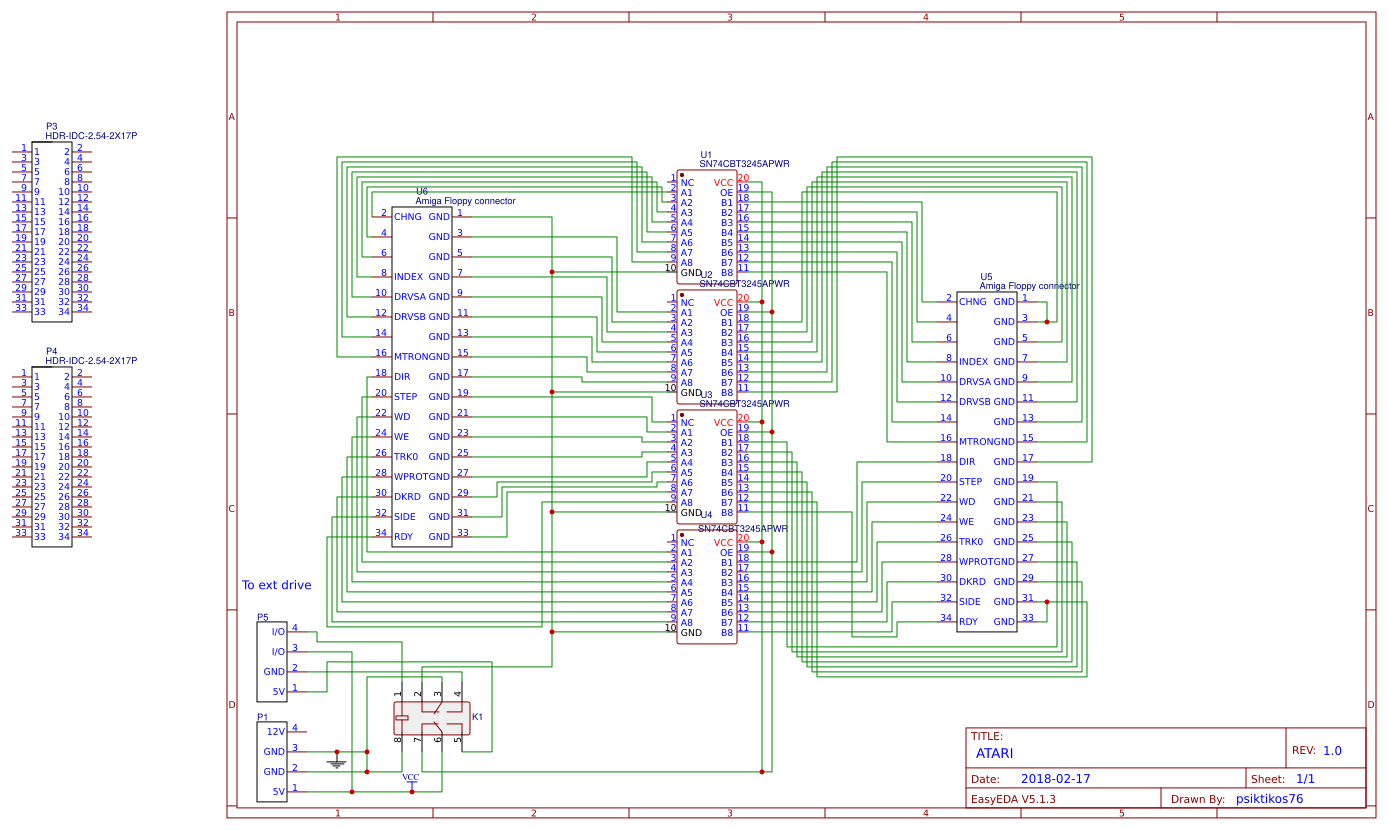Select the P1 power connector symbol
1388x829 pixels.
pos(272,760)
